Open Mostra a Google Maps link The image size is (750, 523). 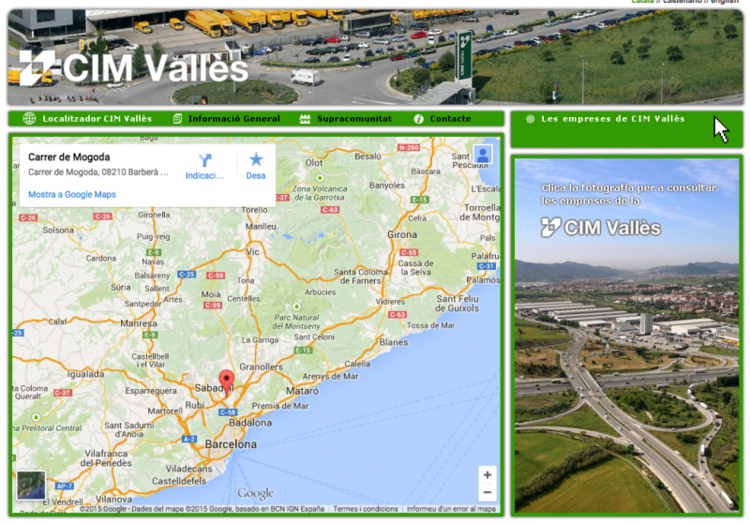72,194
